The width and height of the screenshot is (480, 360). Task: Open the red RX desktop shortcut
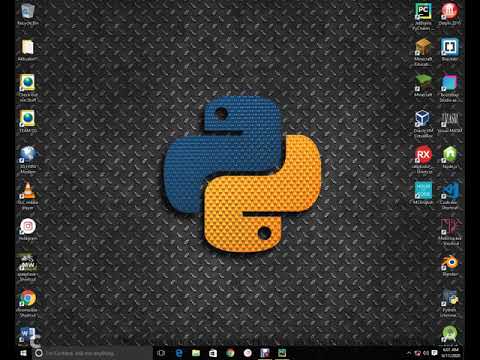[423, 159]
